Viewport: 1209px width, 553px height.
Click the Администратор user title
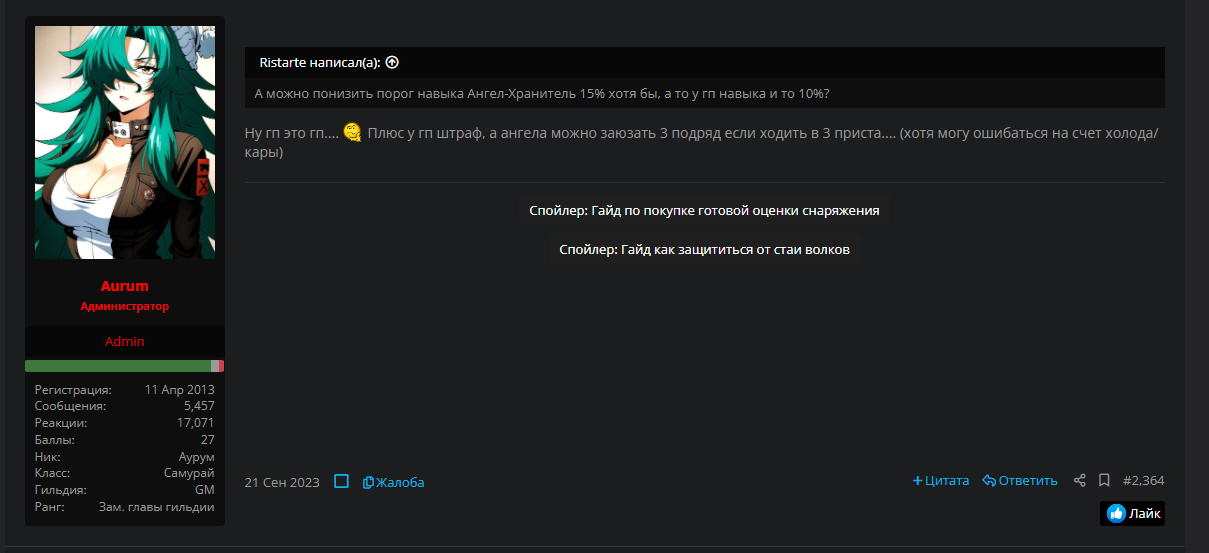(125, 306)
